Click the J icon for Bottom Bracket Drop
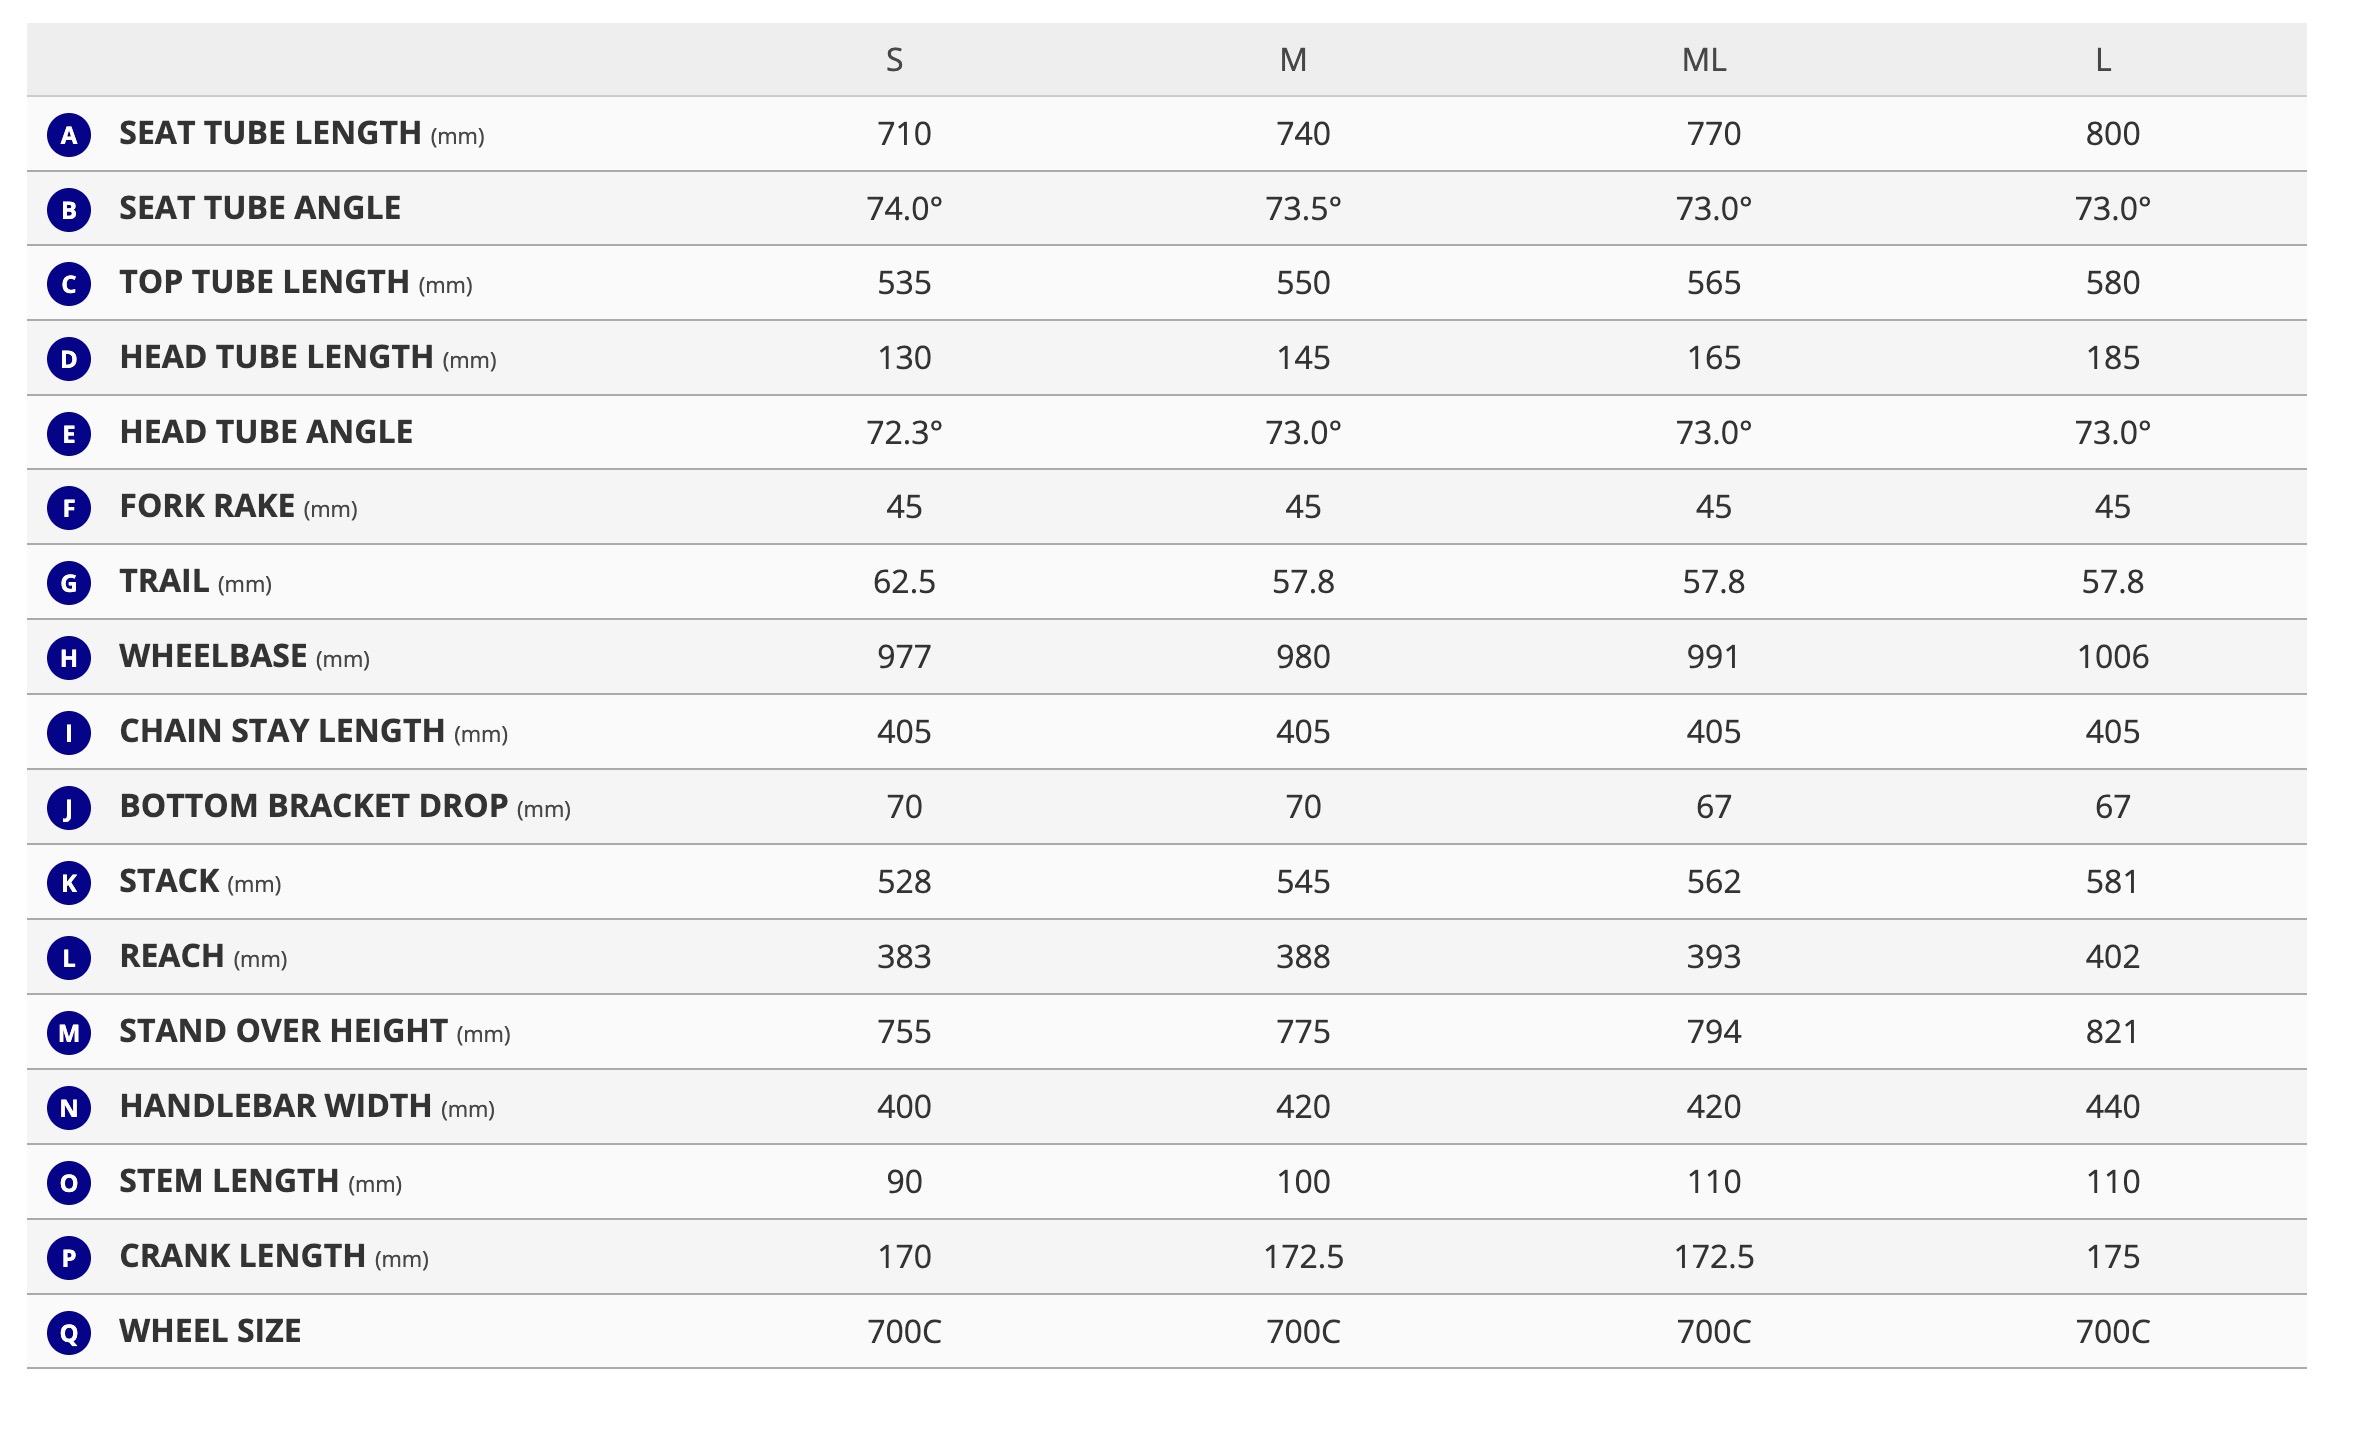The image size is (2374, 1446). click(69, 808)
